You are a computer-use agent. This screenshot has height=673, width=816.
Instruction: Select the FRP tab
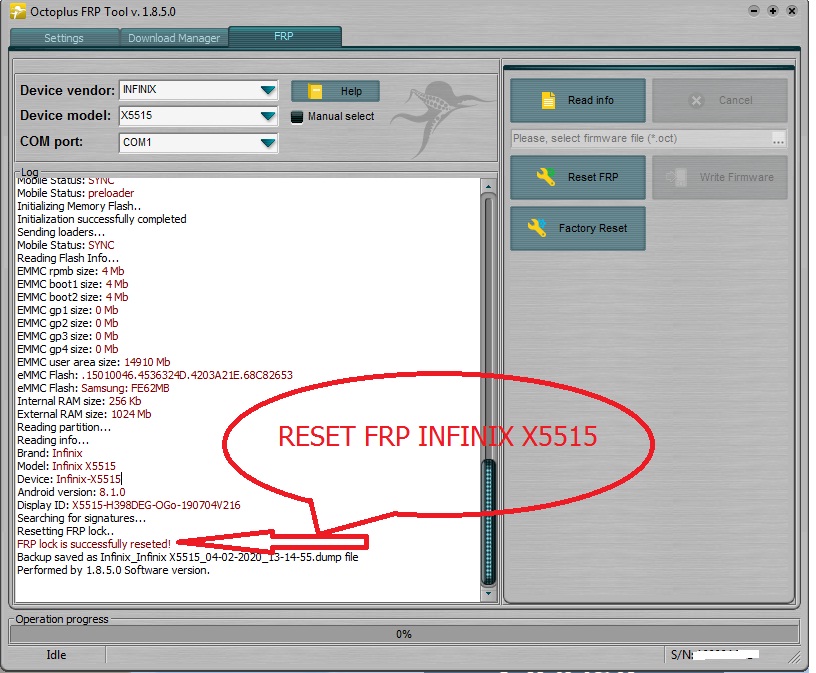click(x=284, y=36)
